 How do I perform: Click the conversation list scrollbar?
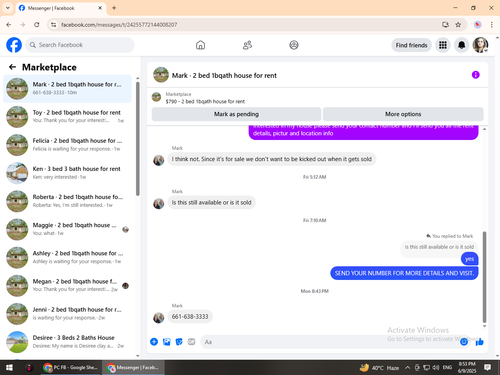(x=138, y=138)
